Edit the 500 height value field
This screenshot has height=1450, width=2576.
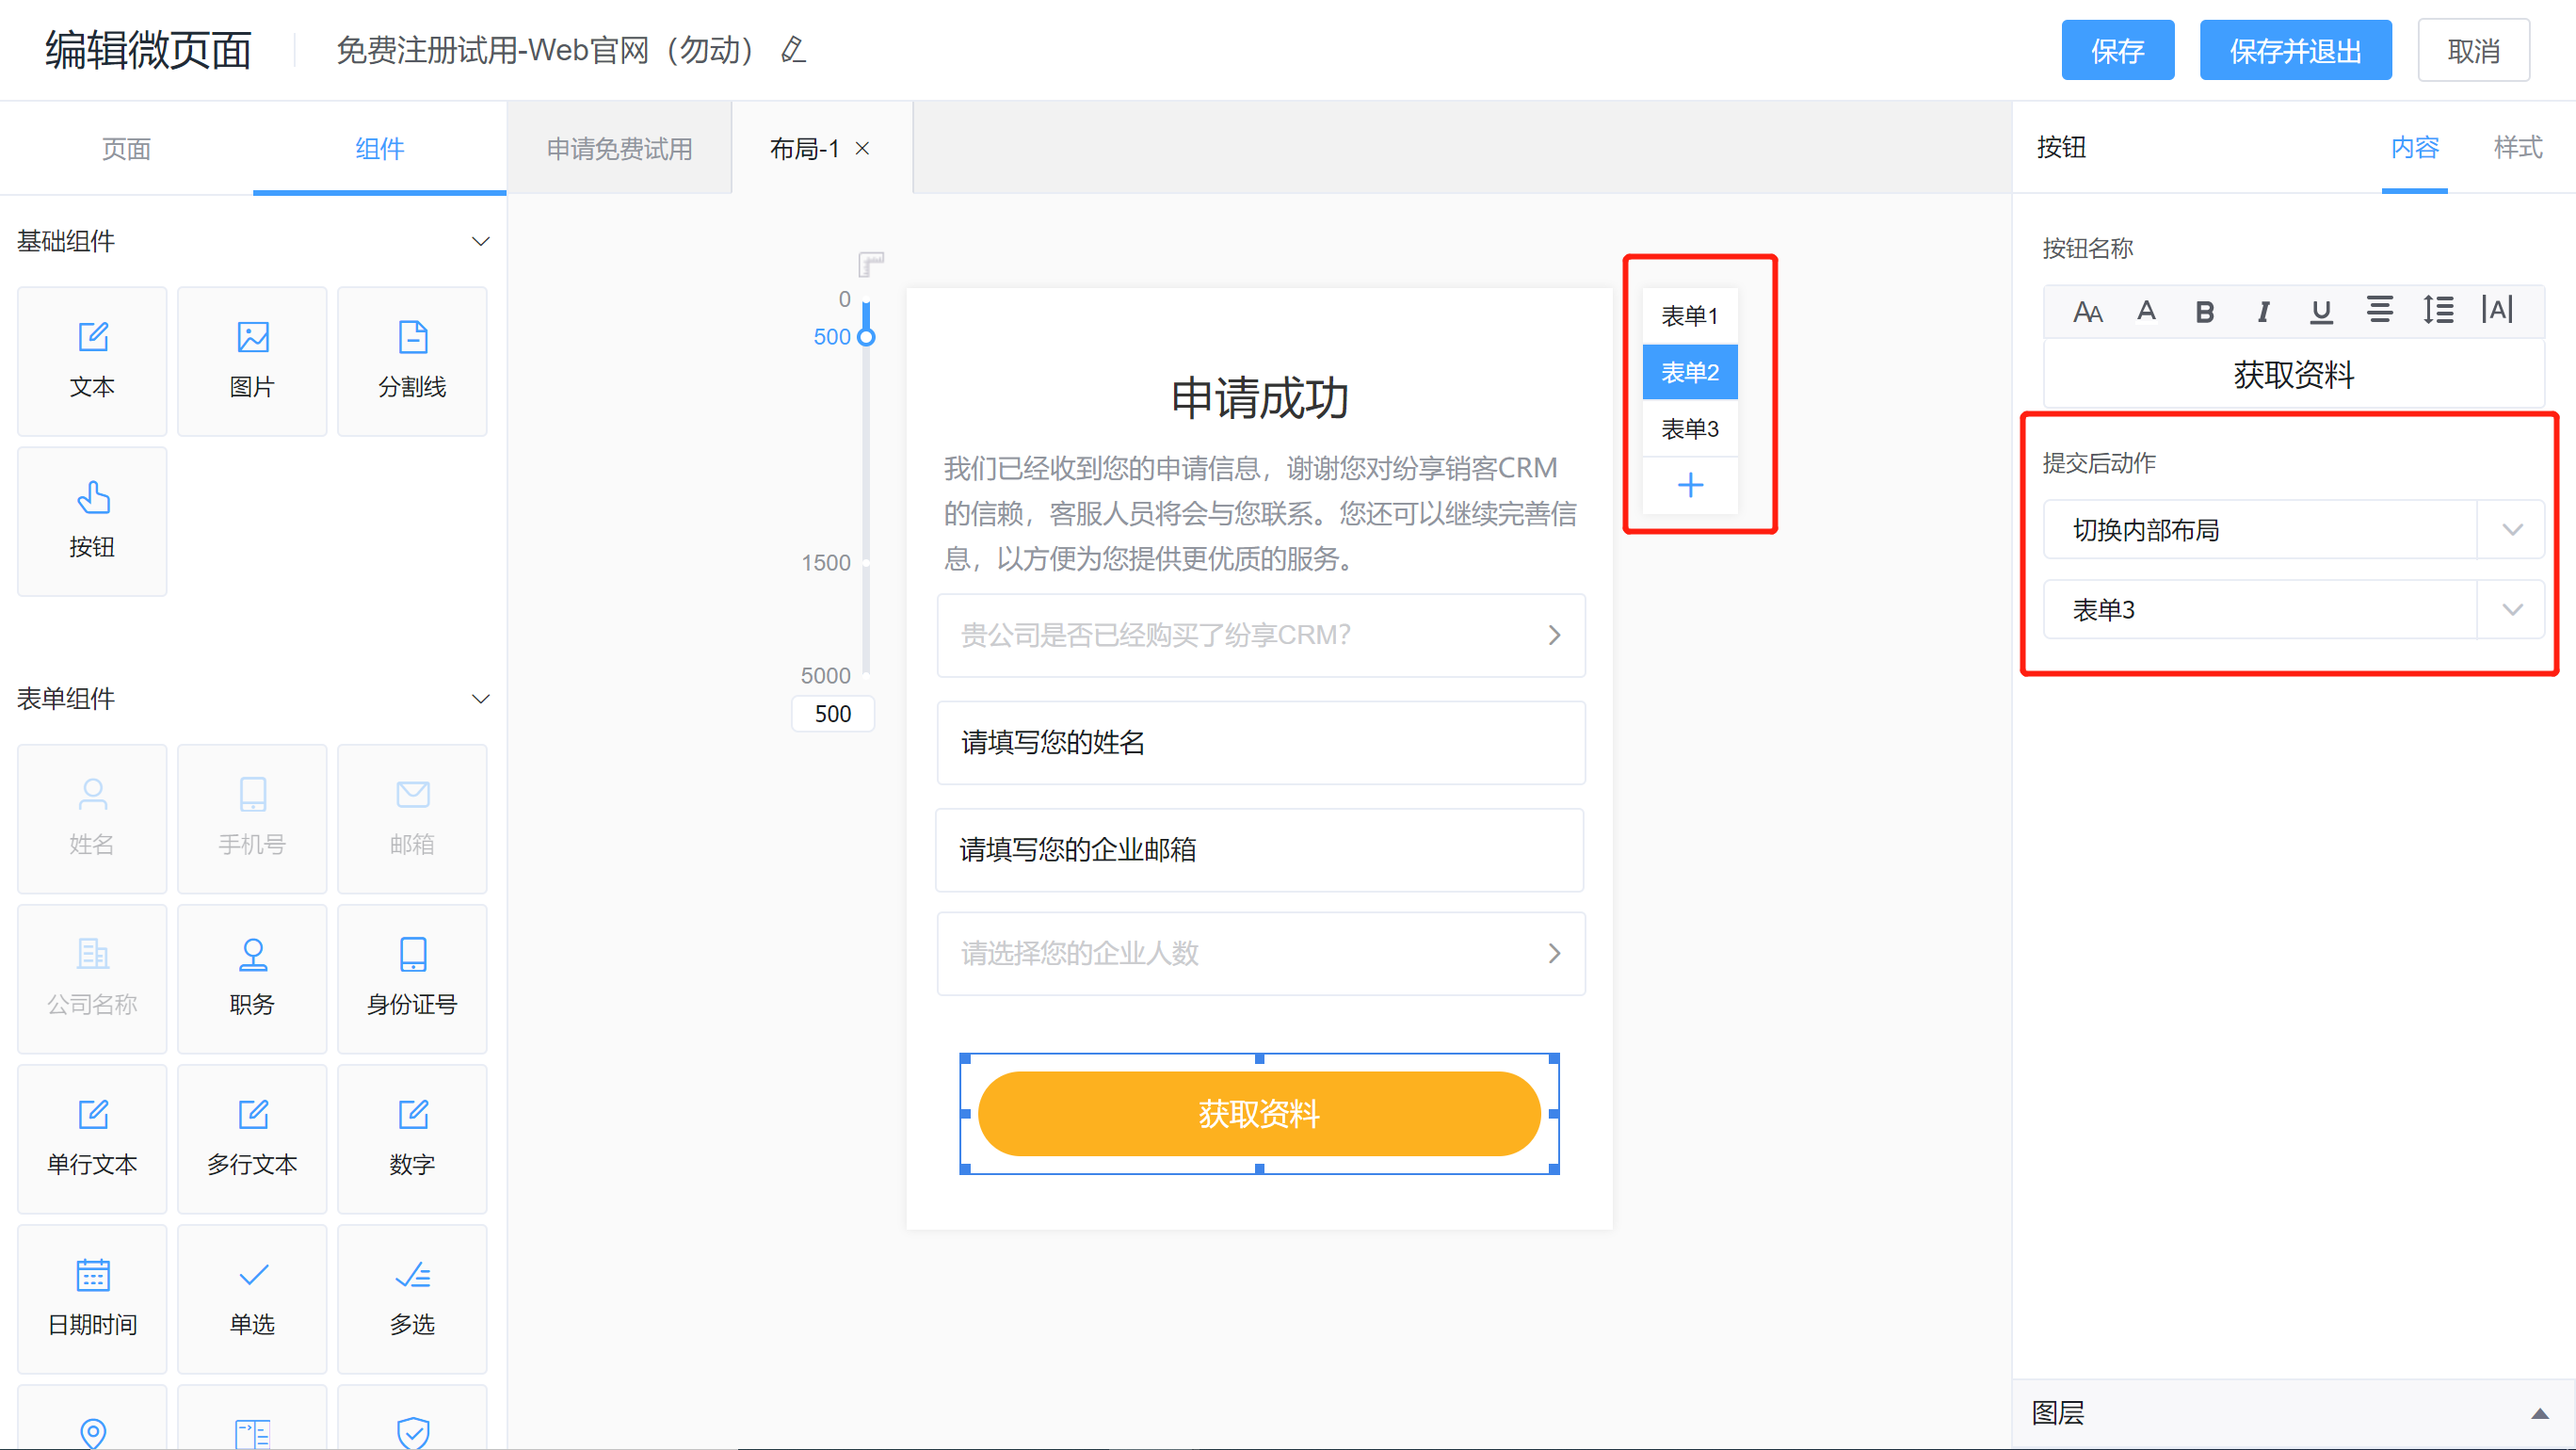833,714
